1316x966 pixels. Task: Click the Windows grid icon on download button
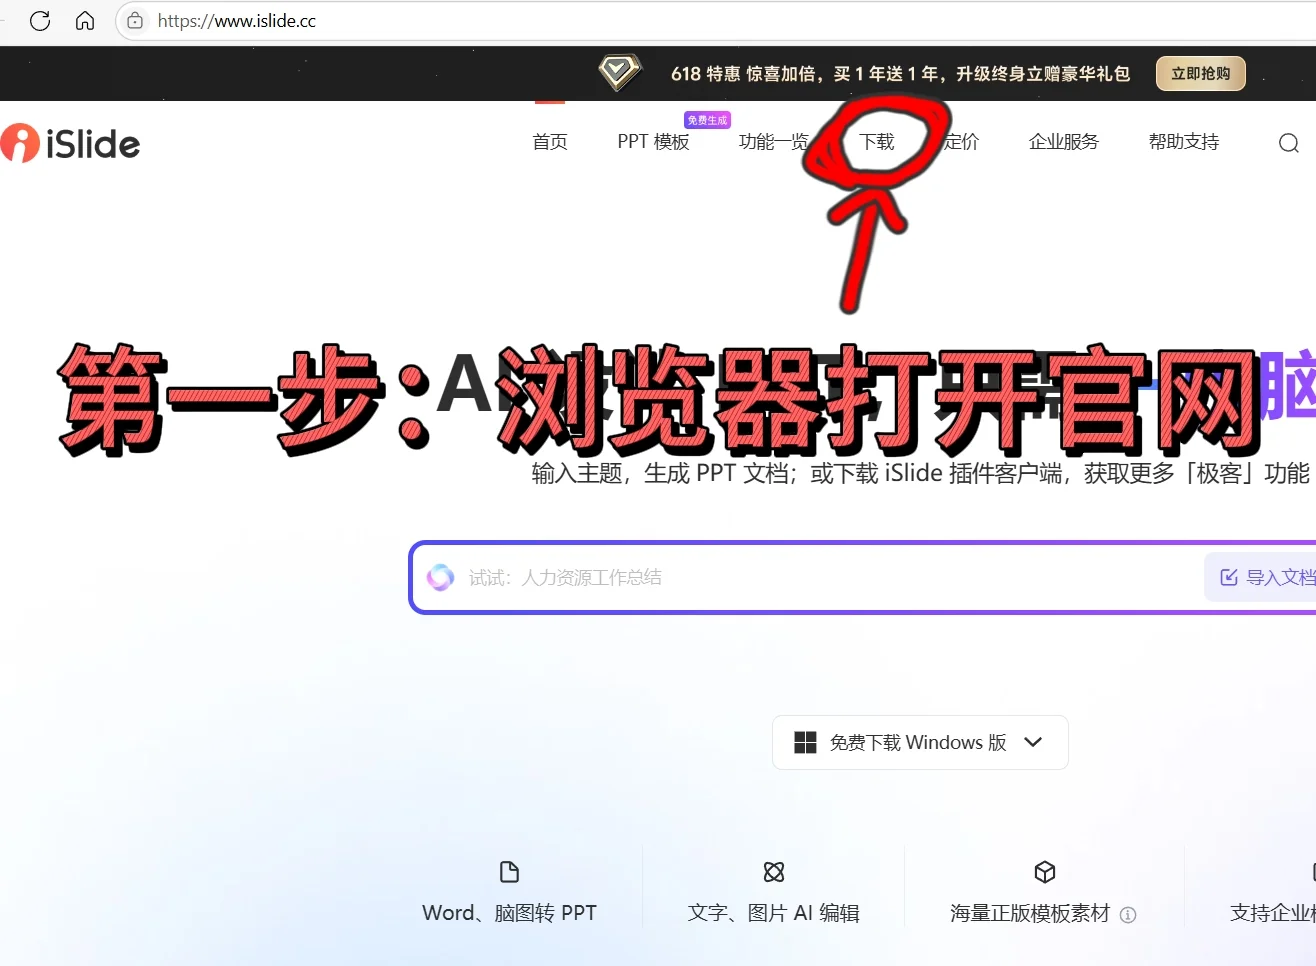click(x=806, y=742)
